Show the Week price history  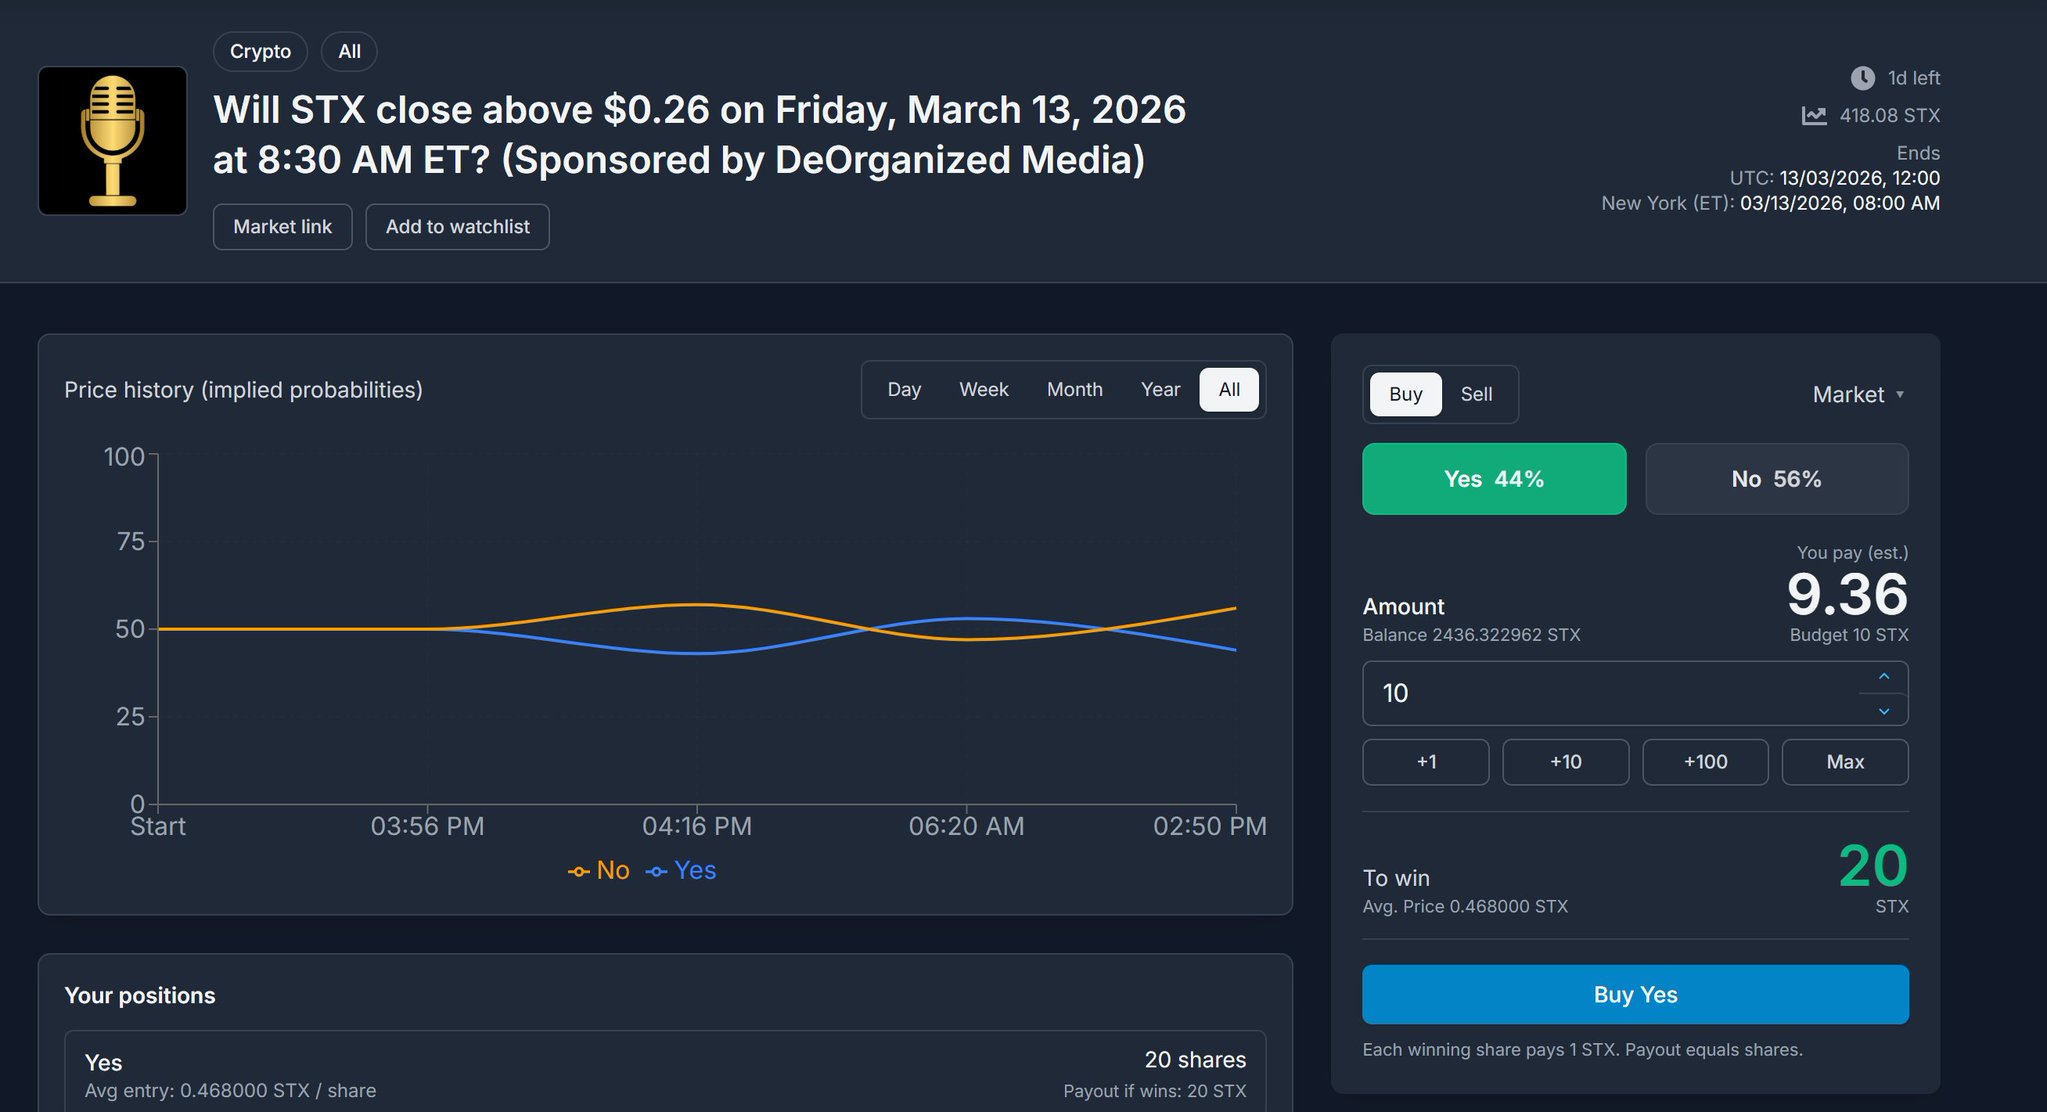[983, 390]
